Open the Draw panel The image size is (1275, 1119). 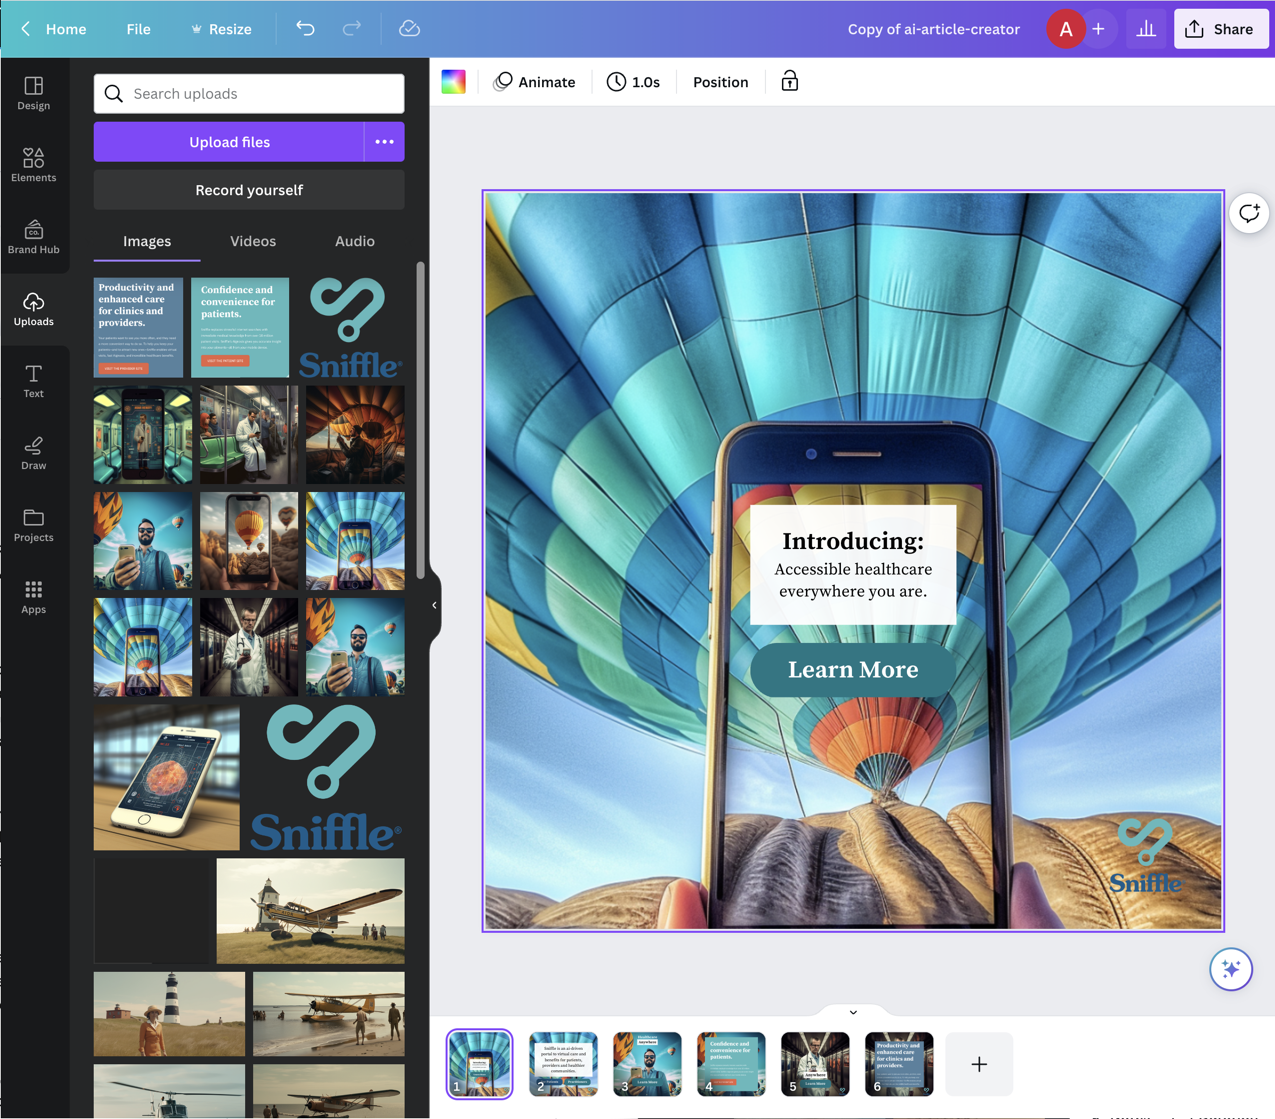(34, 453)
